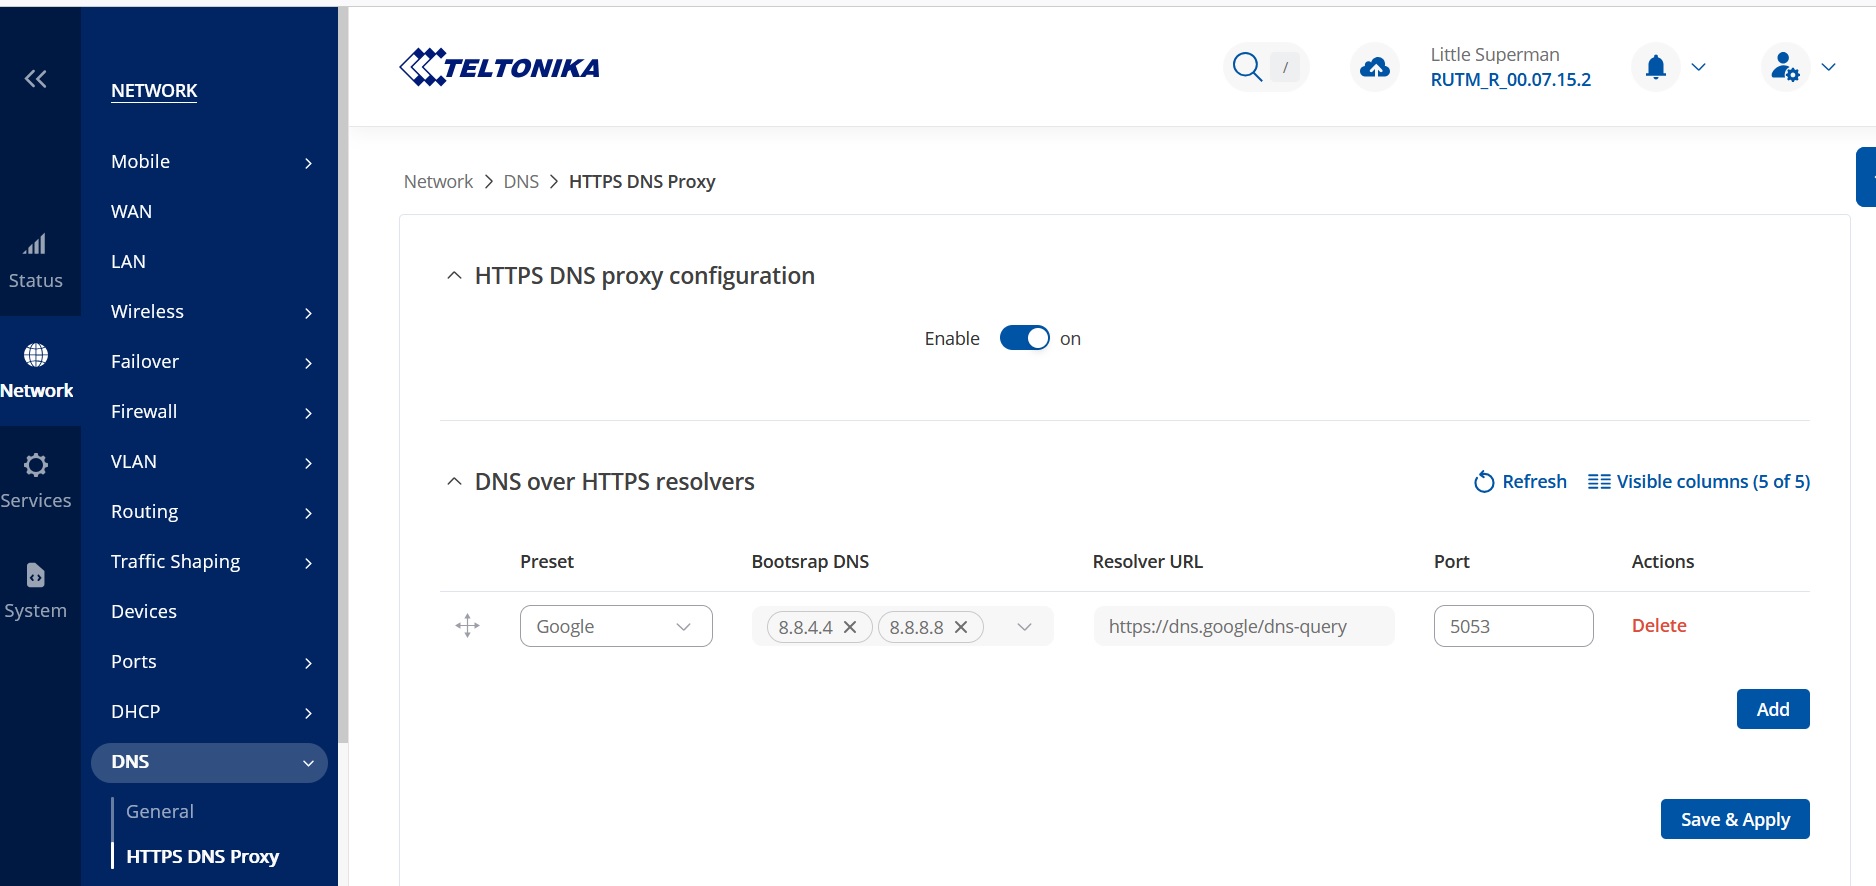Remove 8.8.4.4 bootstrap DNS tag
Screen dimensions: 1876x886
coord(850,627)
